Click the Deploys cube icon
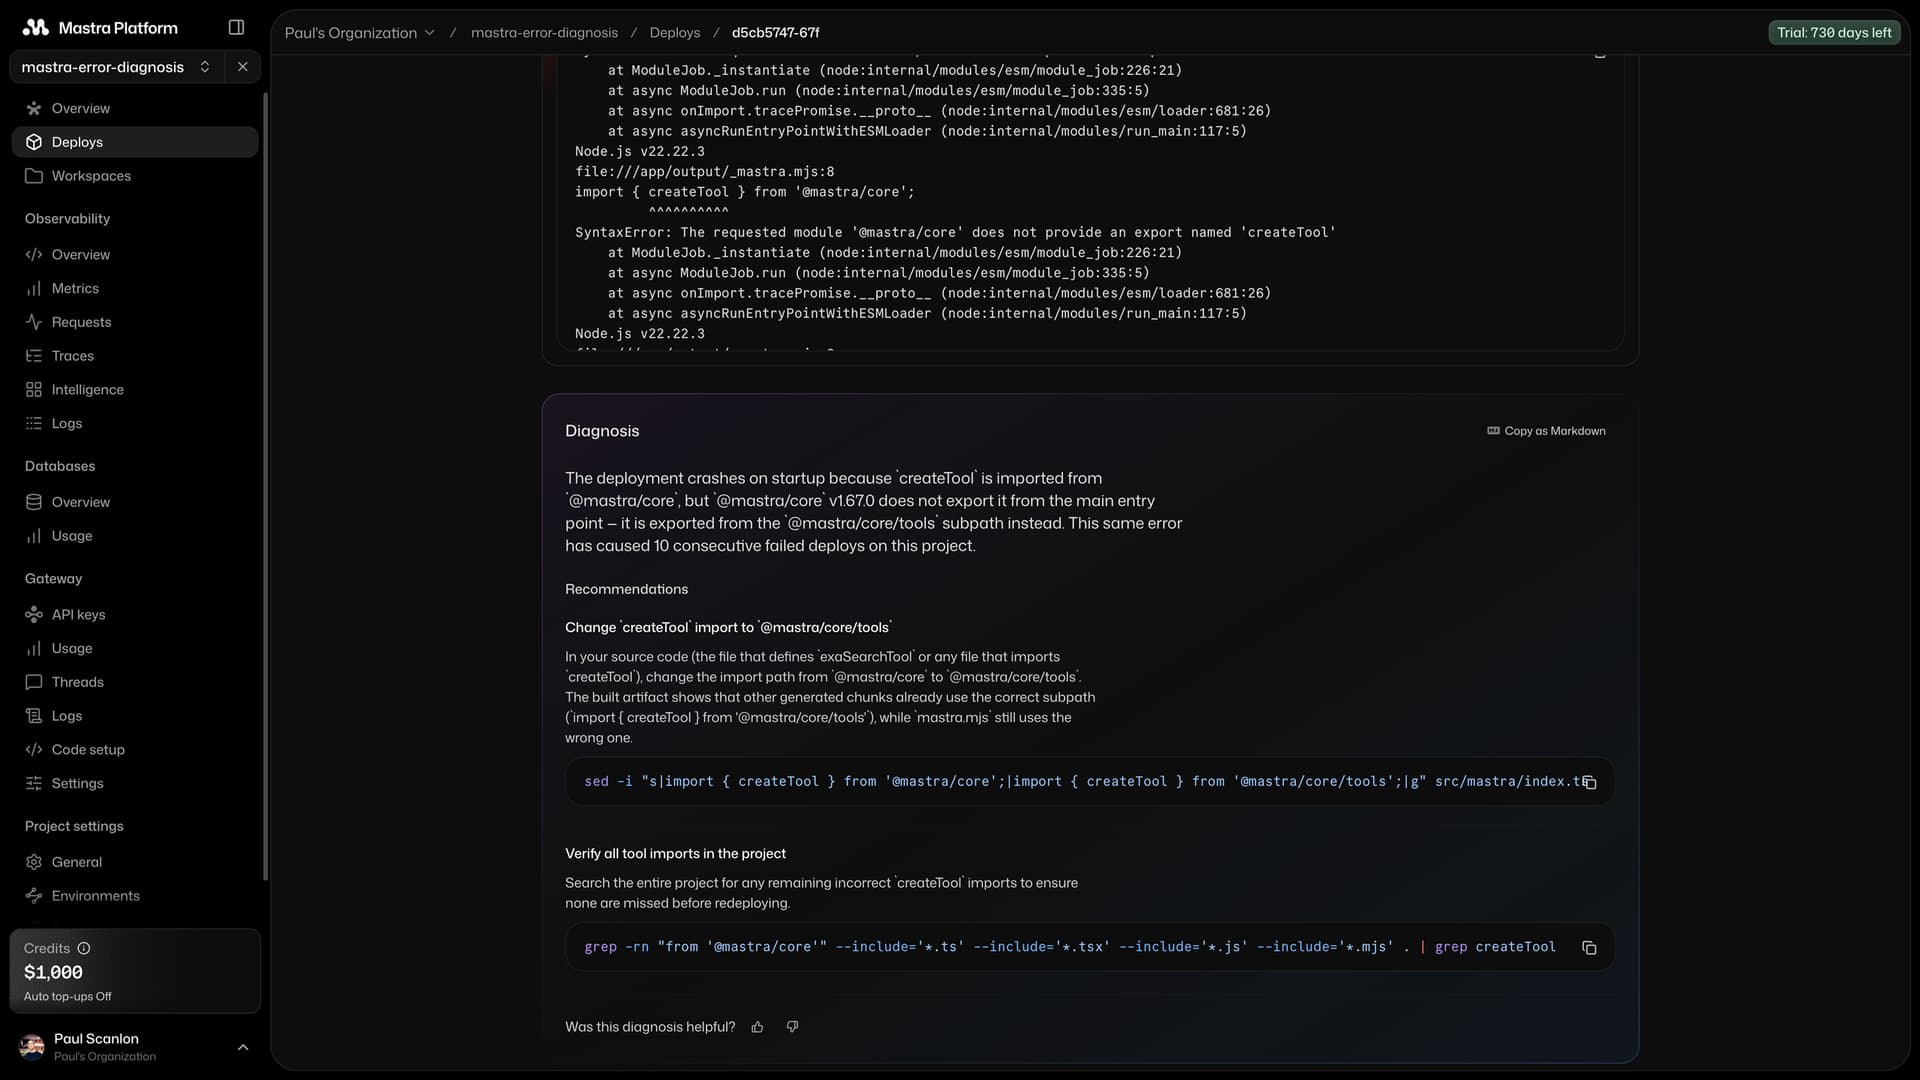This screenshot has width=1920, height=1080. [x=34, y=142]
